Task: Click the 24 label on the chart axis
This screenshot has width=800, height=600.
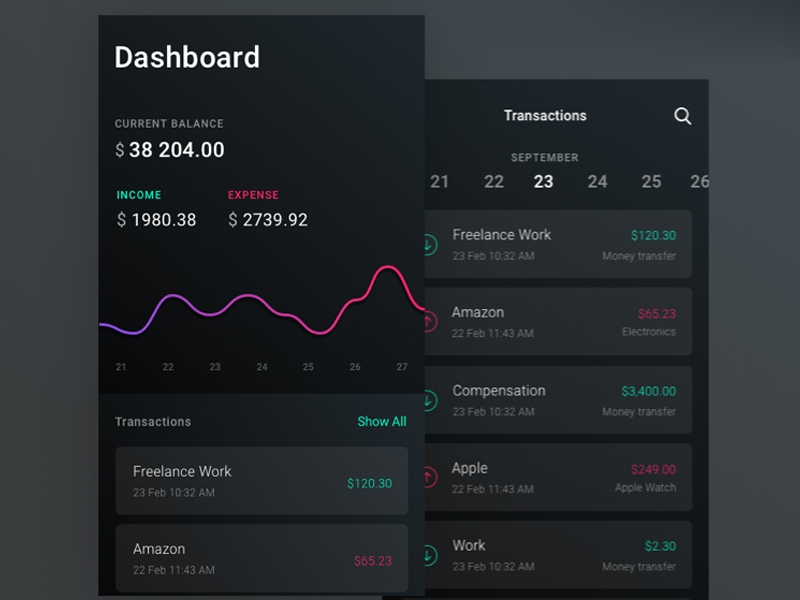Action: click(x=262, y=367)
